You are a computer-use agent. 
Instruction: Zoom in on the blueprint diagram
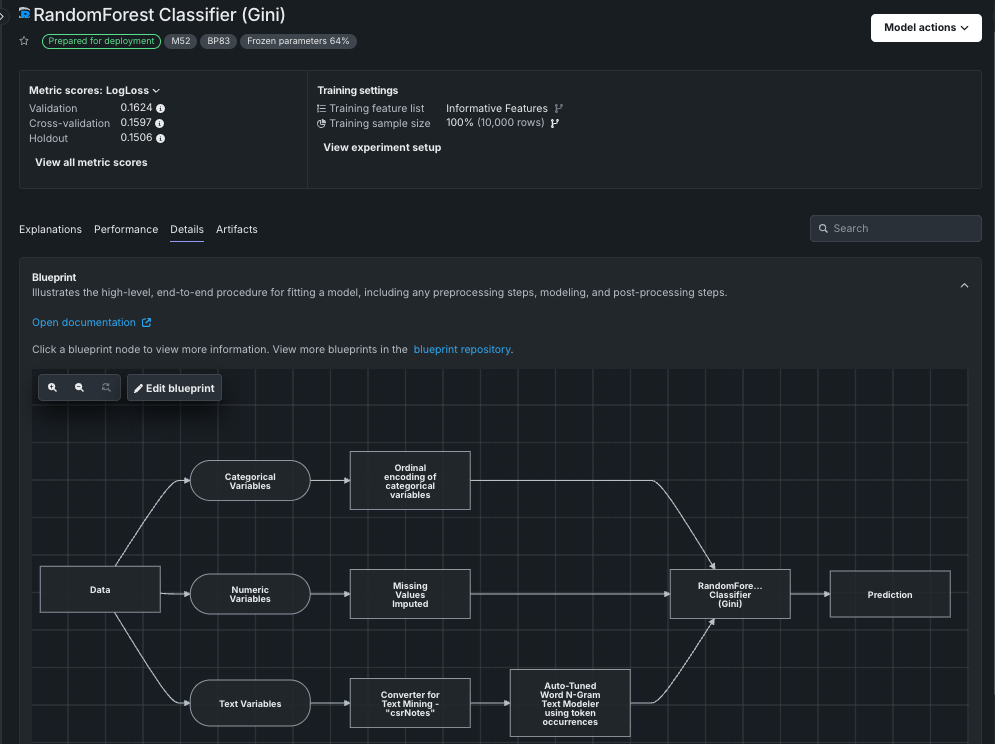pos(53,388)
